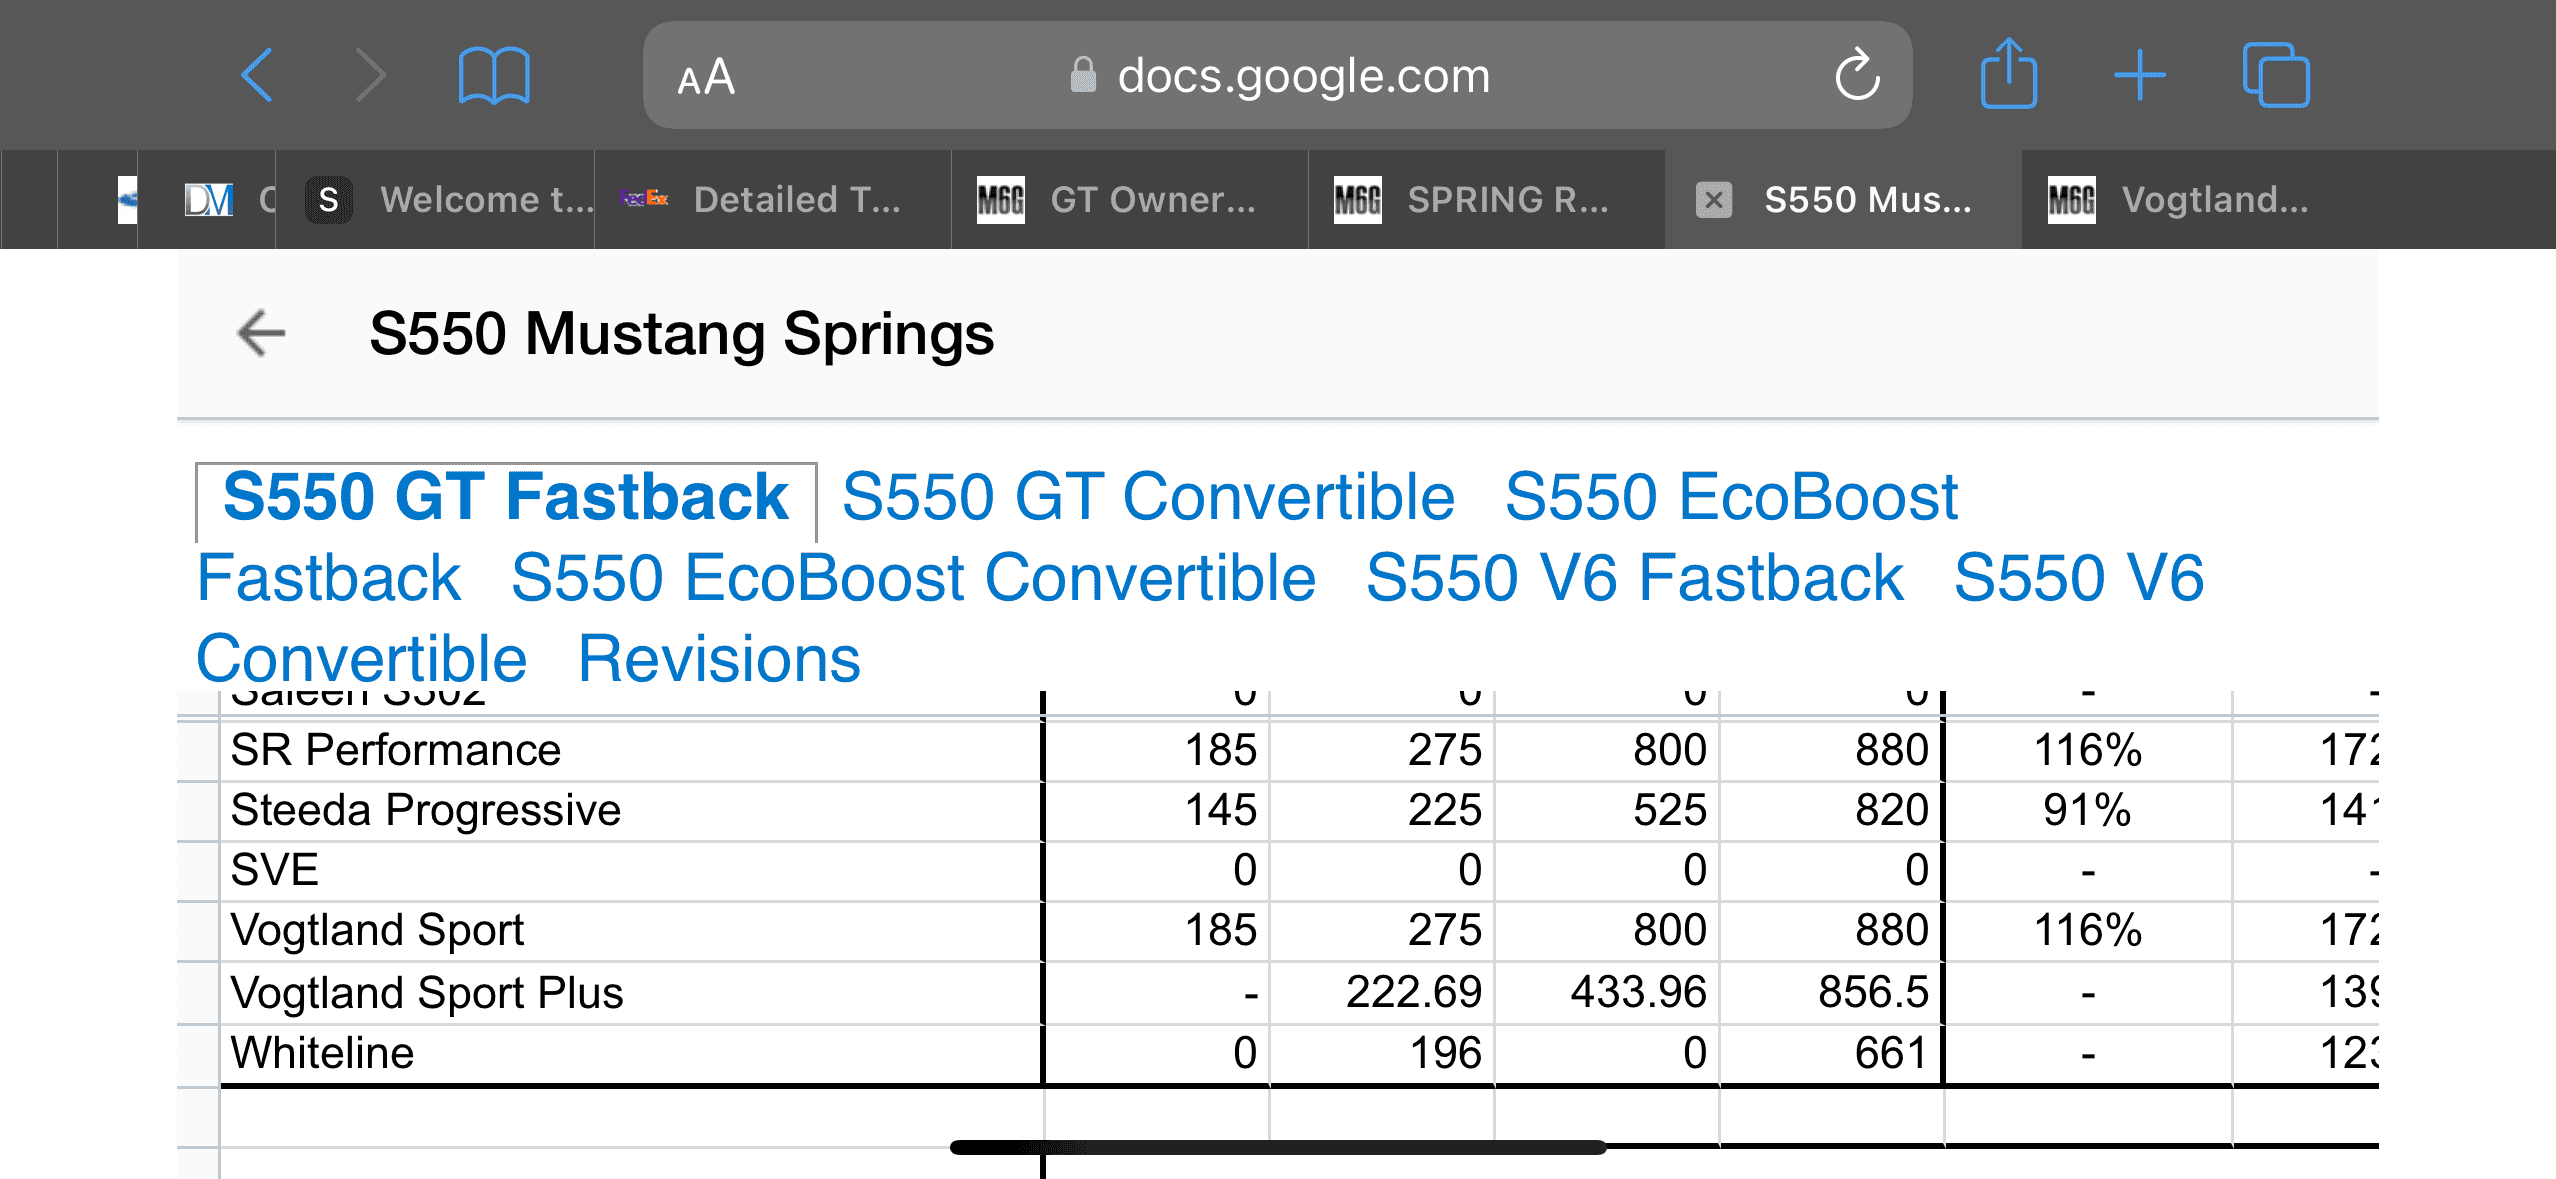Click the 525 cell in Steeda row
Screen dimensions: 2556x1179
1669,810
